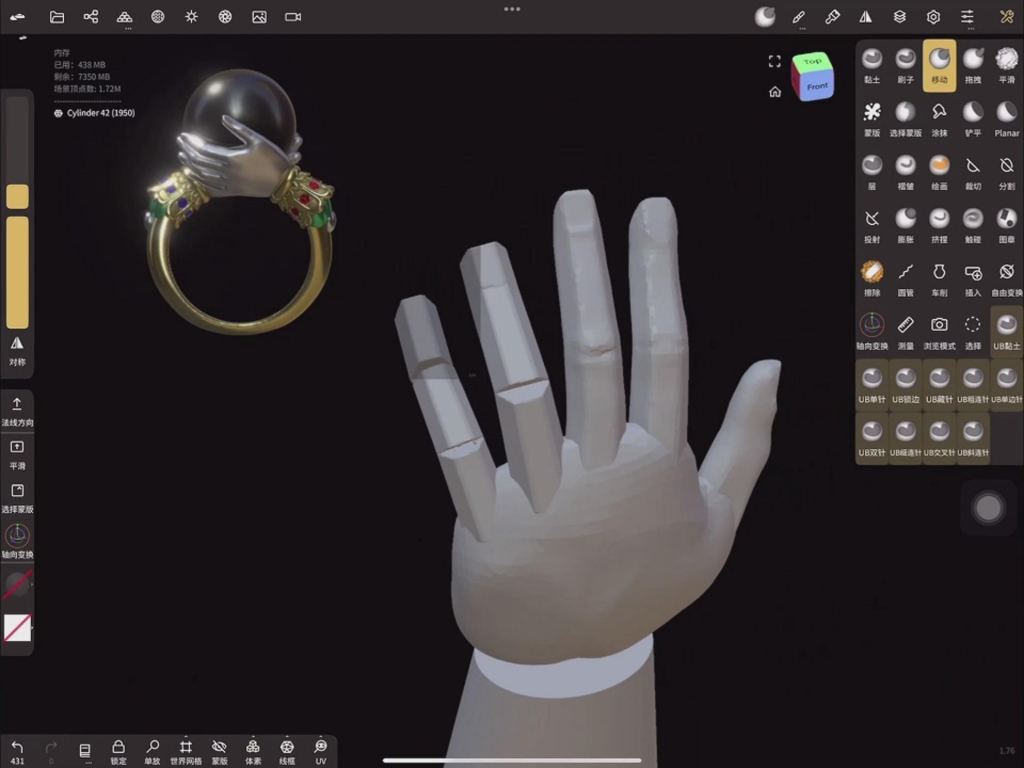Select the 测量 (Measure) ruler tool
1024x768 pixels.
coord(906,332)
